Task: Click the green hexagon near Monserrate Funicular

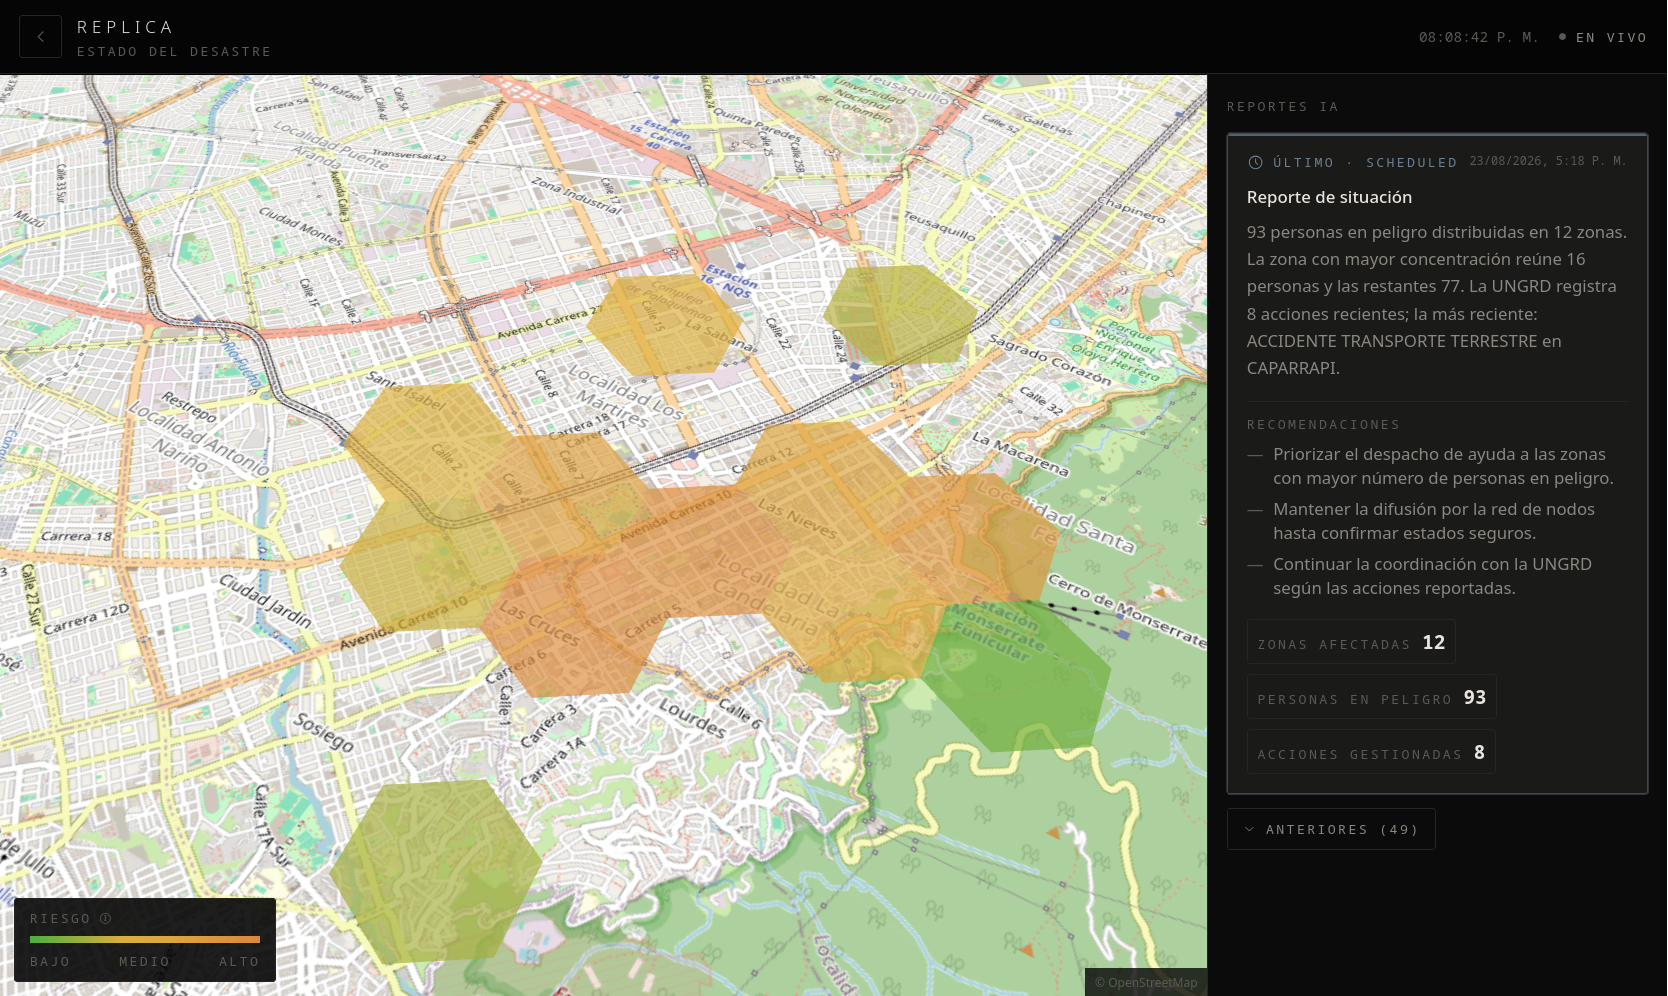Action: click(x=1015, y=676)
